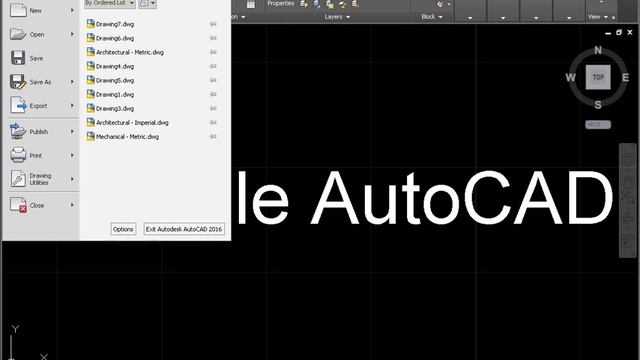The width and height of the screenshot is (640, 360).
Task: Pin Drawing6.dwg to the list
Action: 213,38
